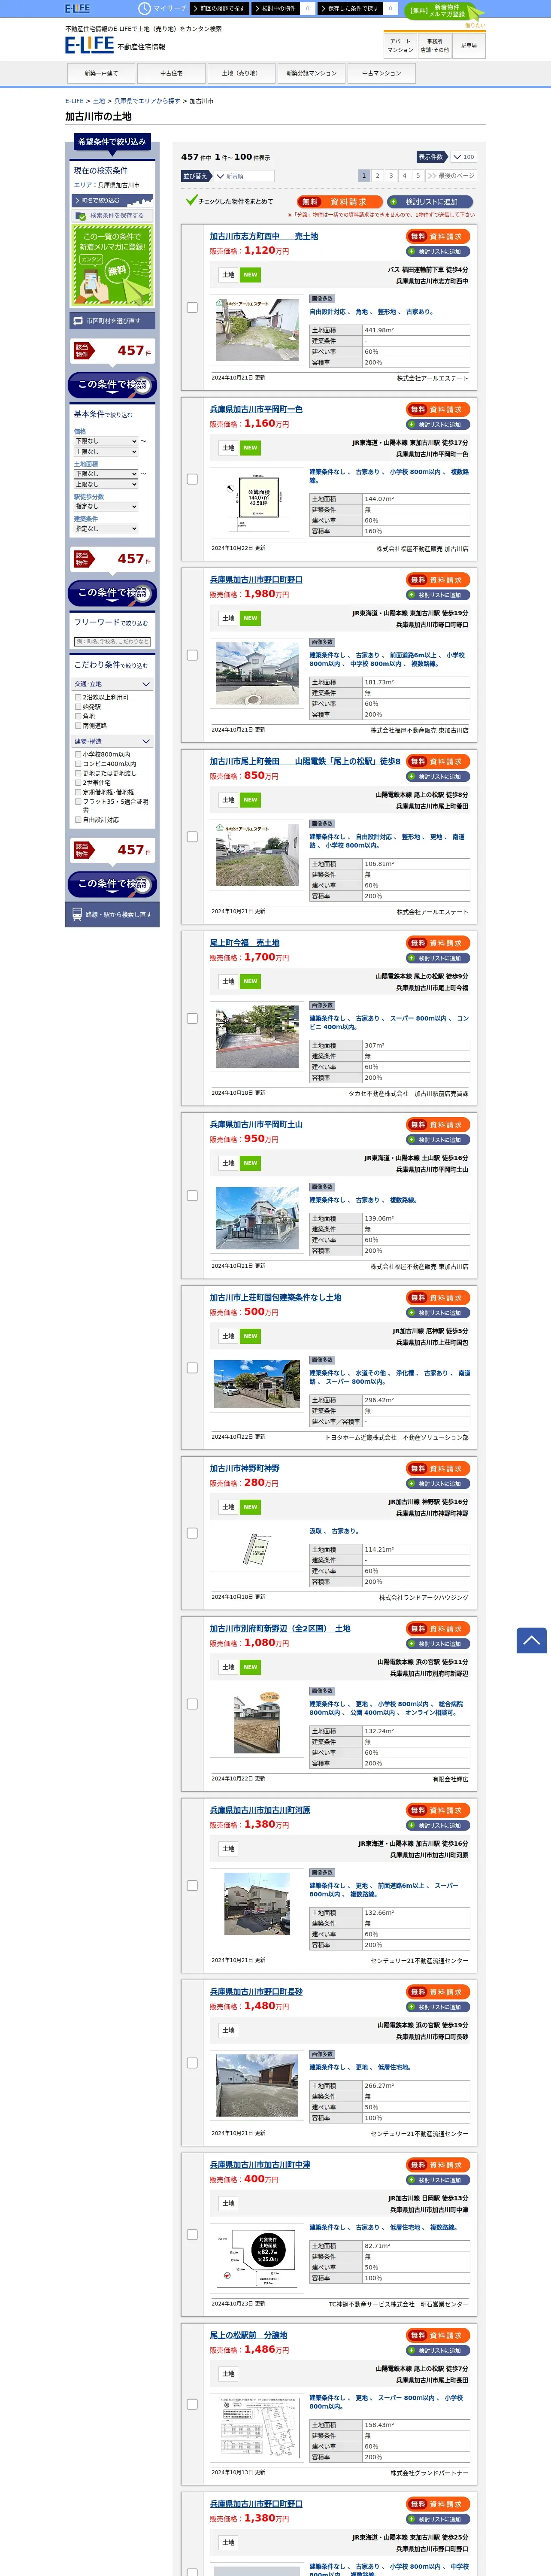
Task: Open 検討中の物件 in top bar
Action: [x=277, y=8]
